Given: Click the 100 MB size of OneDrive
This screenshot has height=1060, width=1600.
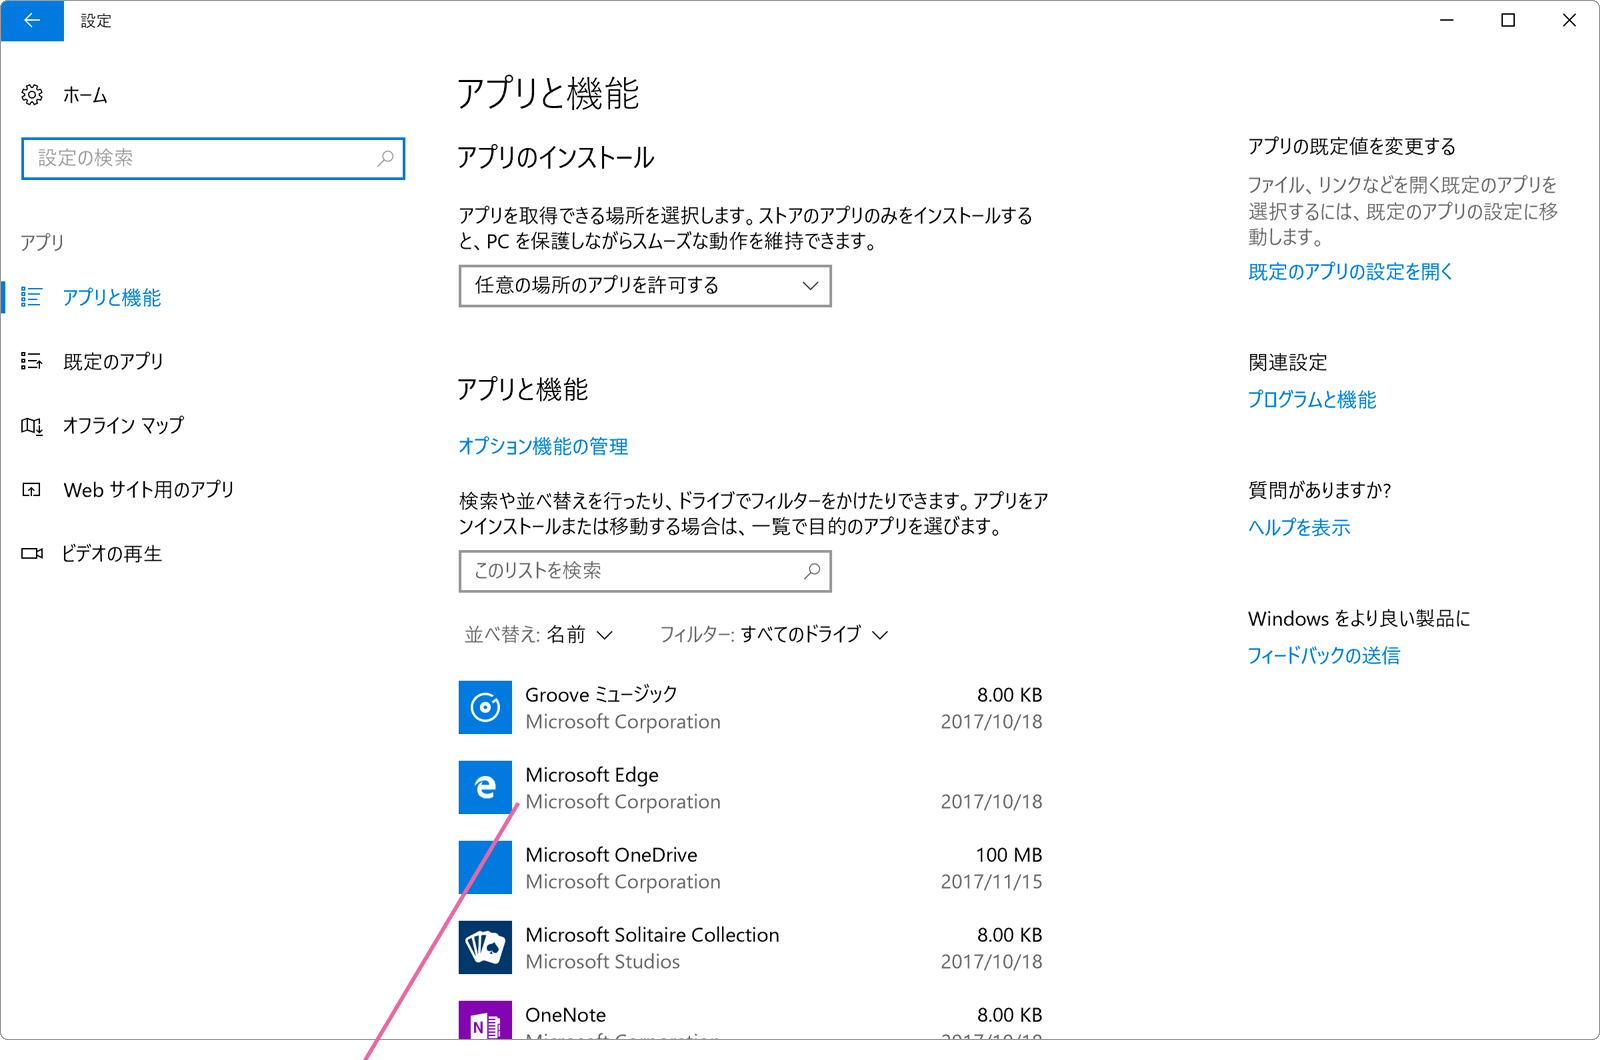Looking at the screenshot, I should [x=1009, y=855].
